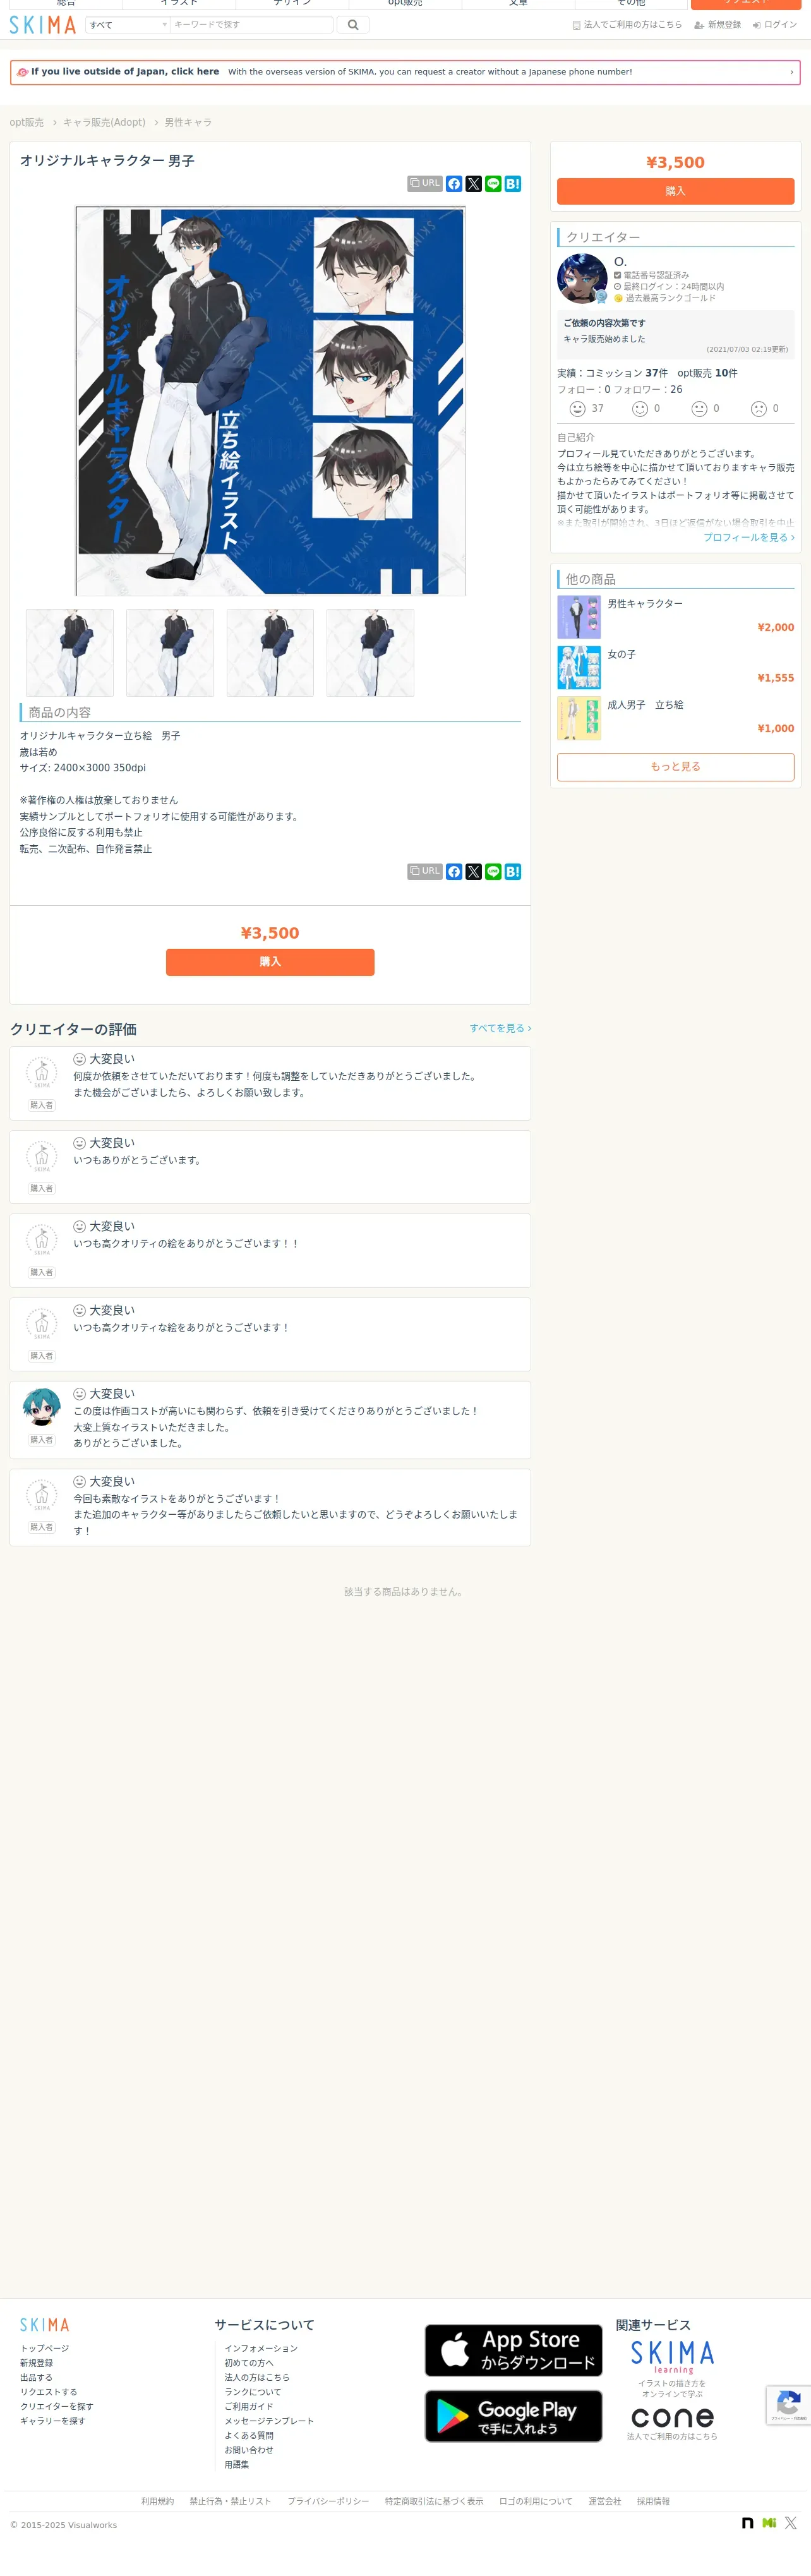Click 新規登録 in the header
811x2576 pixels.
click(x=718, y=25)
